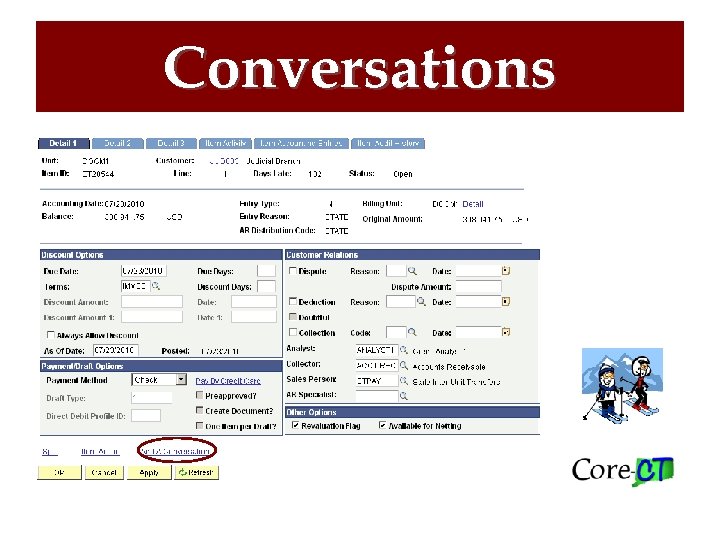
Task: Switch to the Detail 1 tab
Action: (x=64, y=143)
